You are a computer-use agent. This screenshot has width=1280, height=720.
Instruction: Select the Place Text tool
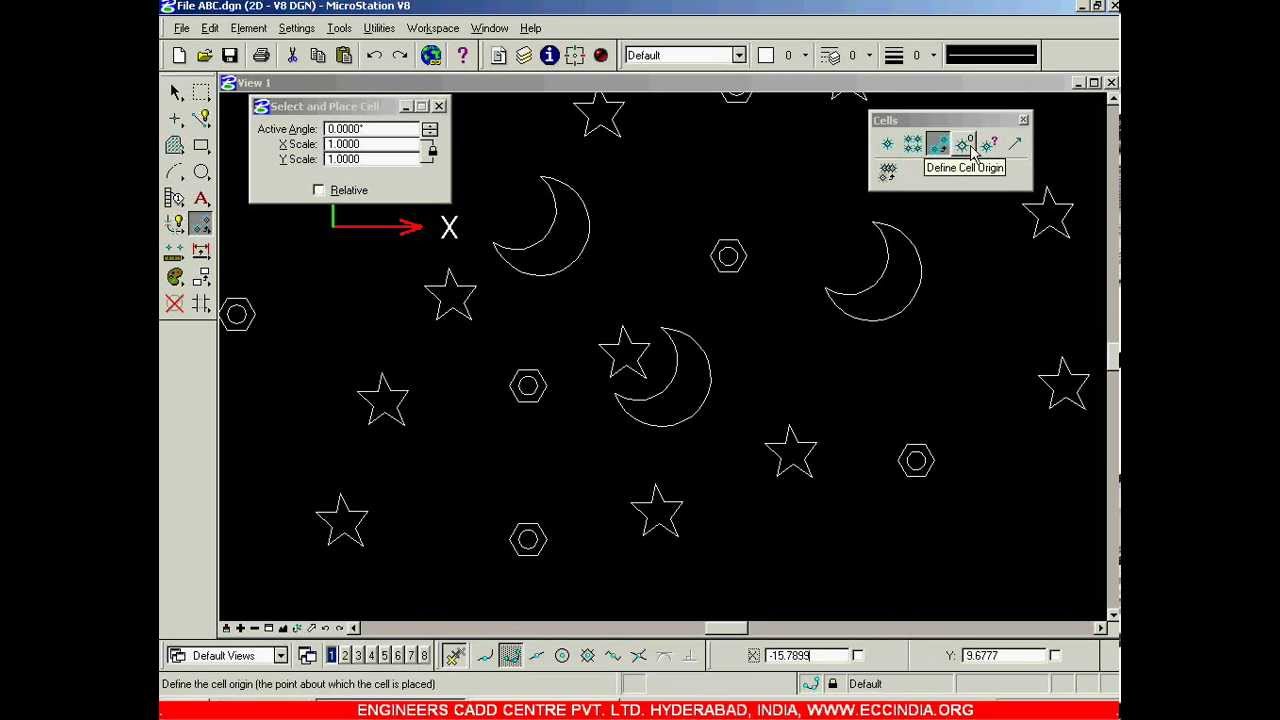pos(201,198)
